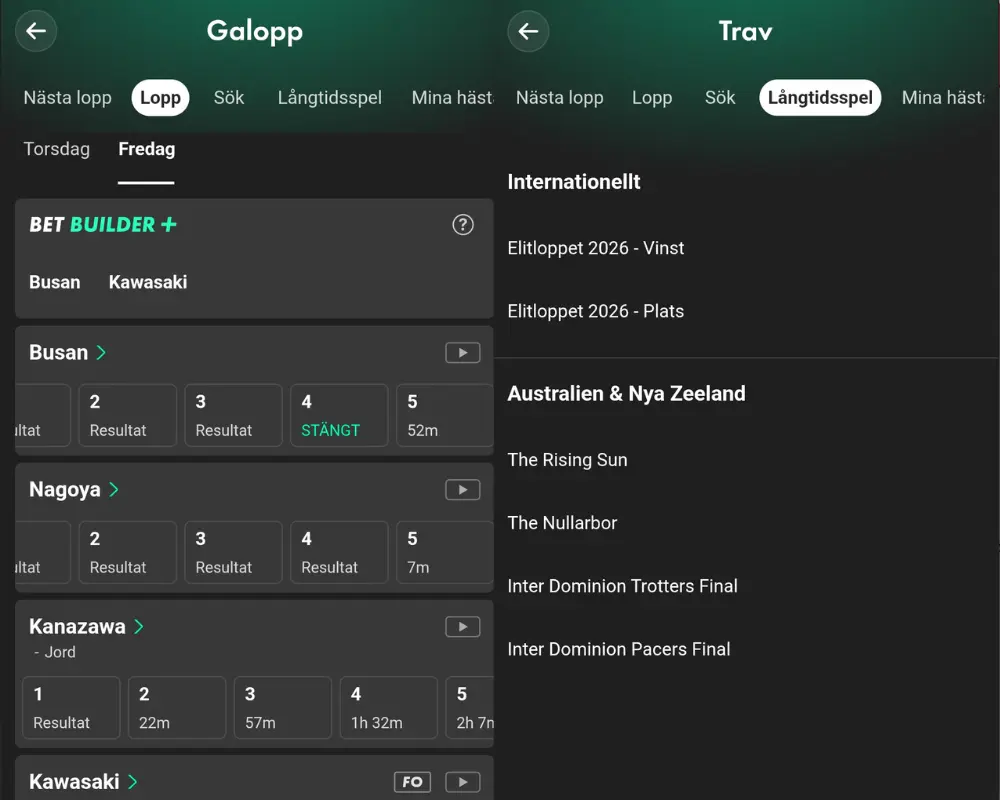Click the back arrow on the Trav page
The width and height of the screenshot is (1000, 800).
(528, 31)
